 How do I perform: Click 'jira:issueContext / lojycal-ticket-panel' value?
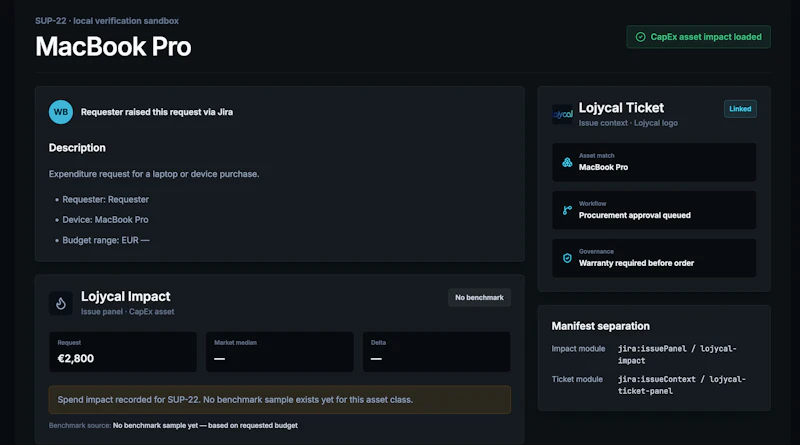click(682, 385)
